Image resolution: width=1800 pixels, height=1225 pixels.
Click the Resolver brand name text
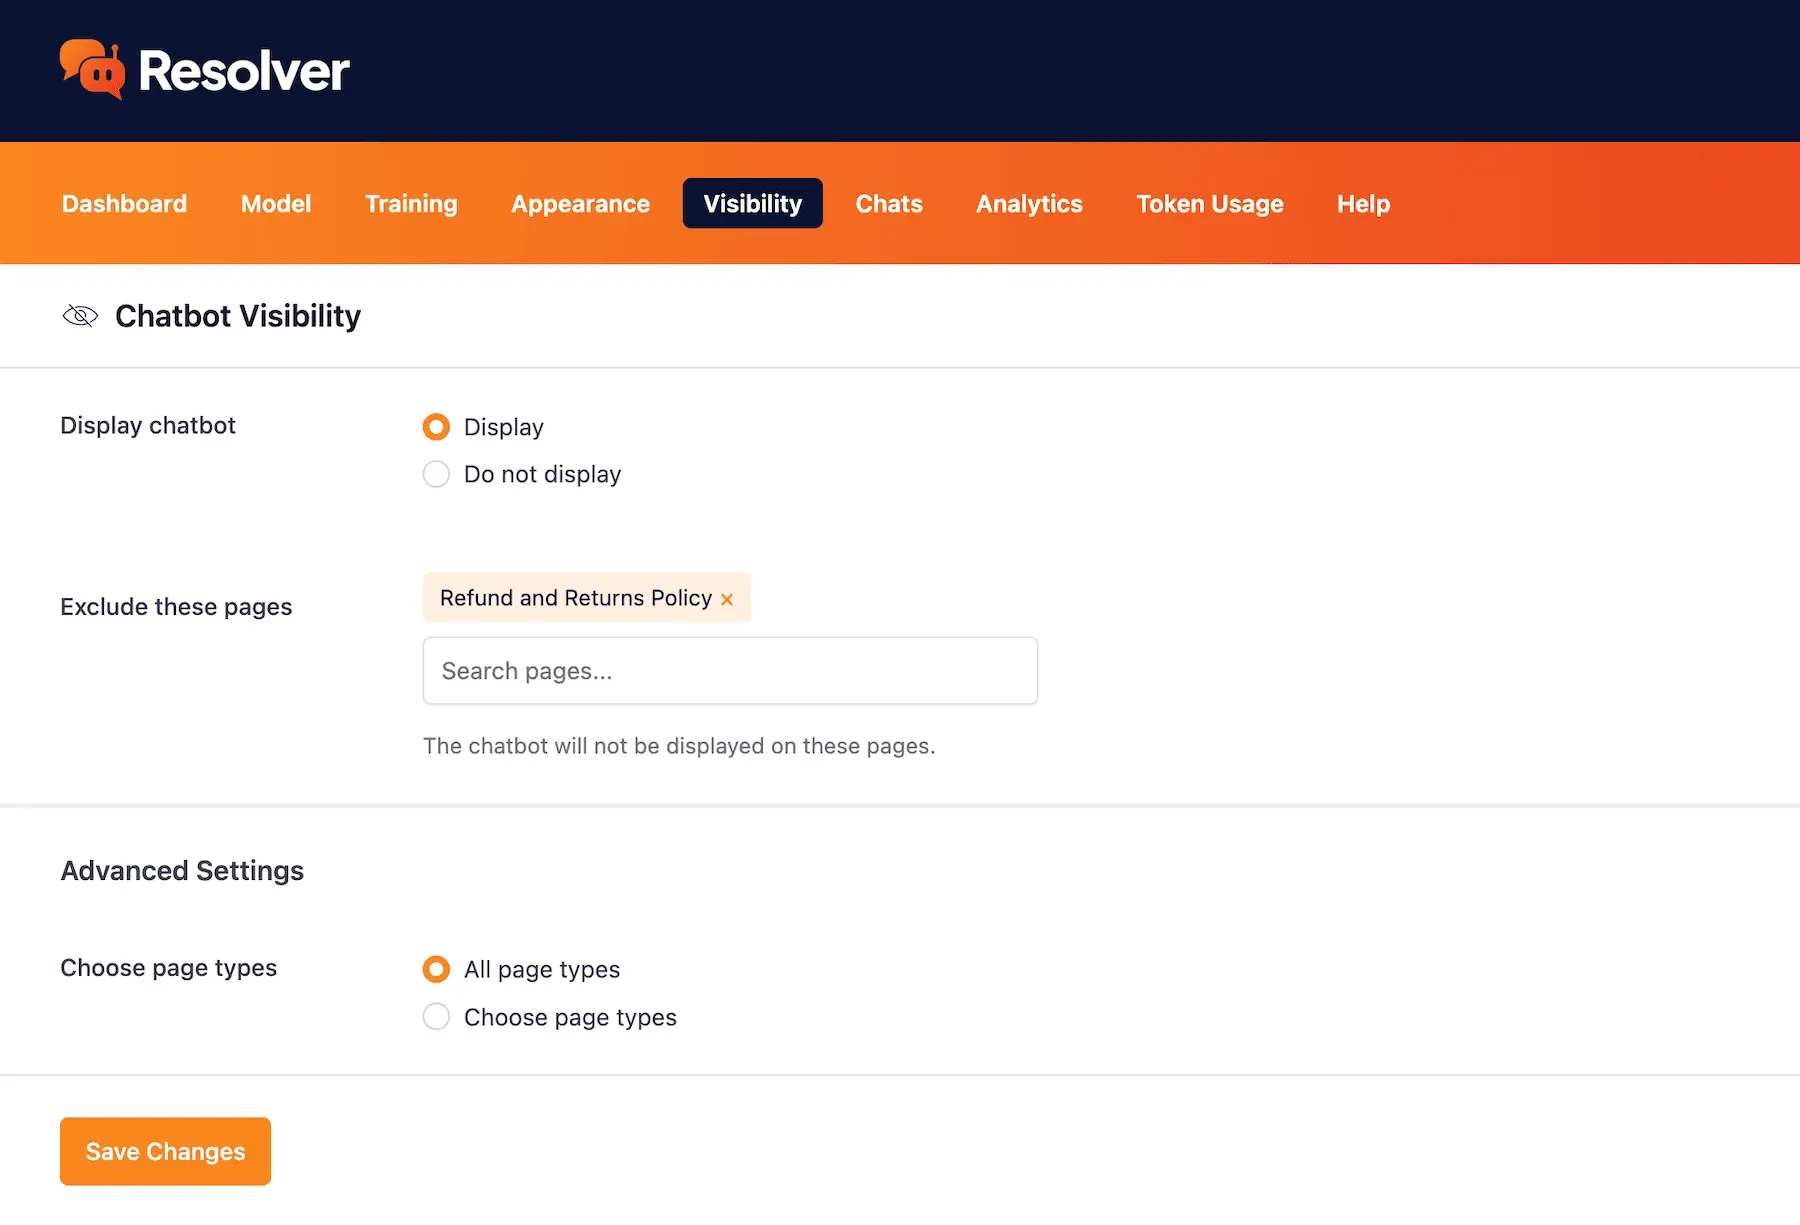tap(244, 71)
